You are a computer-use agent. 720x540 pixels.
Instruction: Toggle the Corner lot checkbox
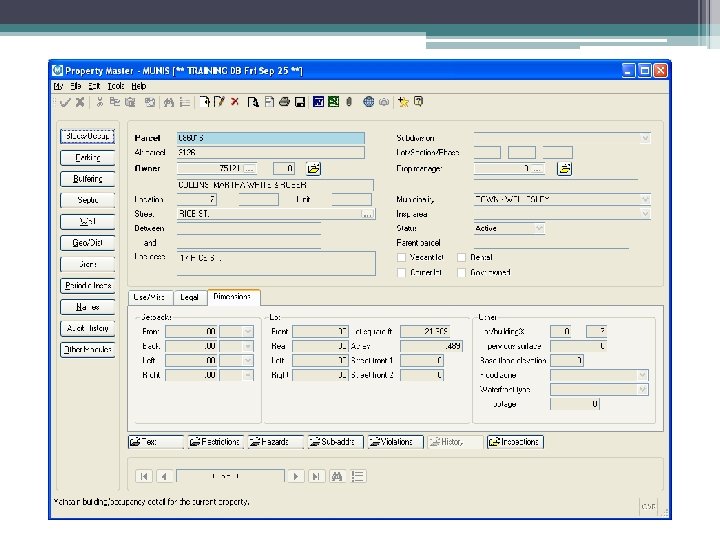[x=402, y=272]
